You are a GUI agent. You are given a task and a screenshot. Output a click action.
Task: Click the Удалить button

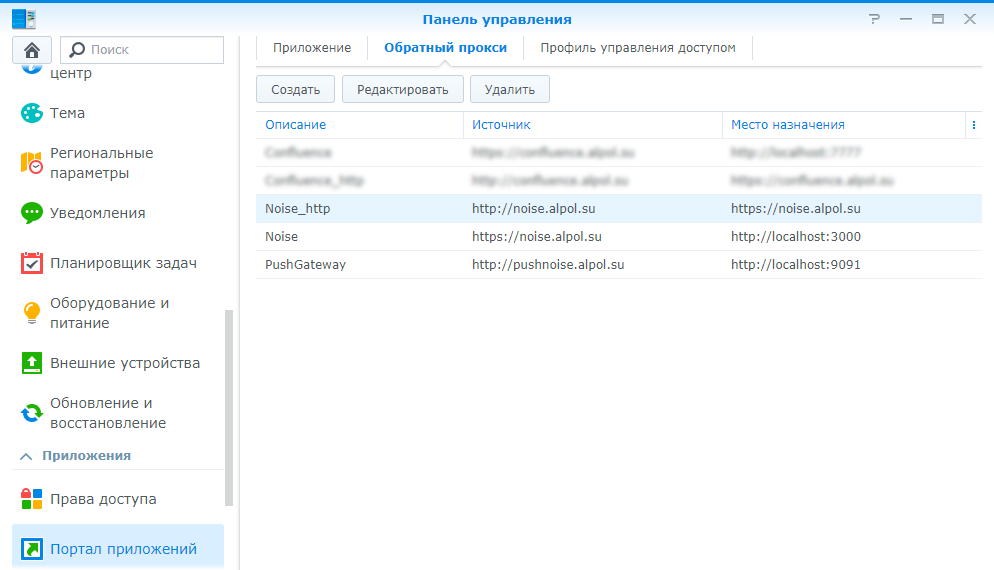point(509,89)
